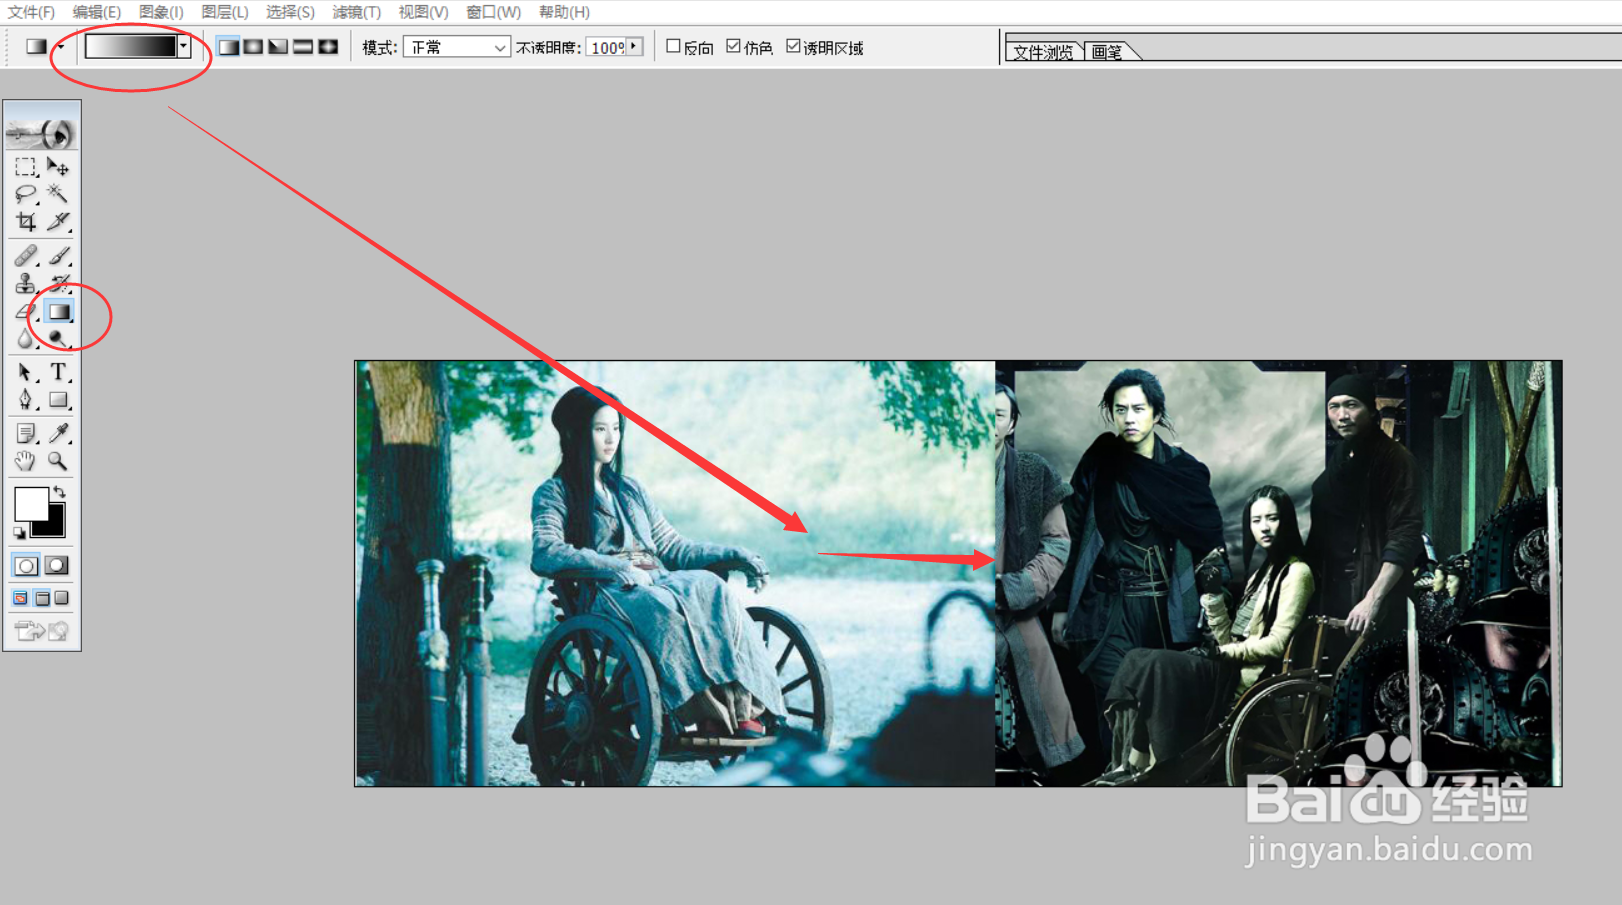This screenshot has height=905, width=1622.
Task: Select the Rectangle shape tool
Action: [x=58, y=400]
